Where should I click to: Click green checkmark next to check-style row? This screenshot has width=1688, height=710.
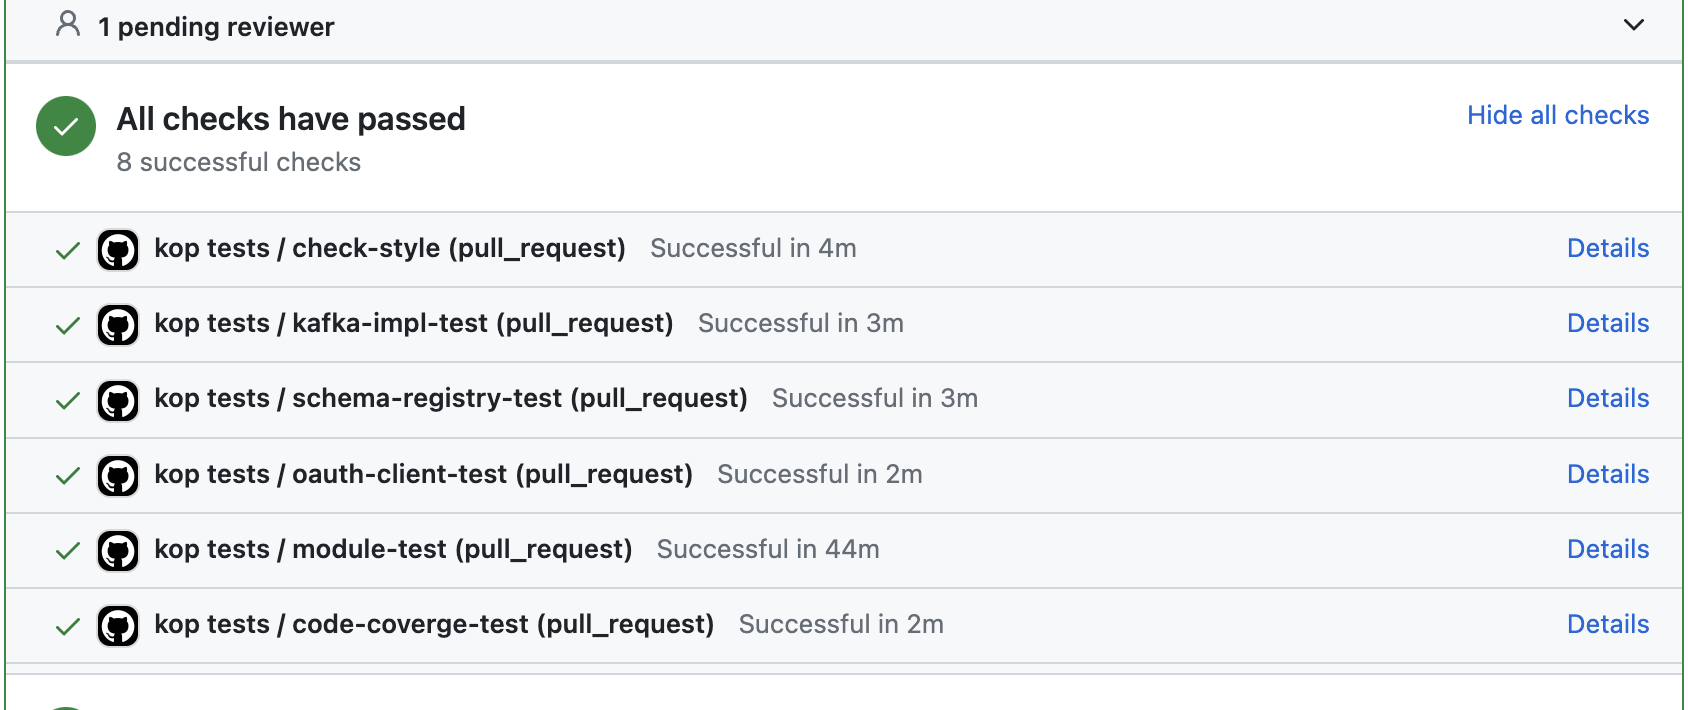(68, 250)
